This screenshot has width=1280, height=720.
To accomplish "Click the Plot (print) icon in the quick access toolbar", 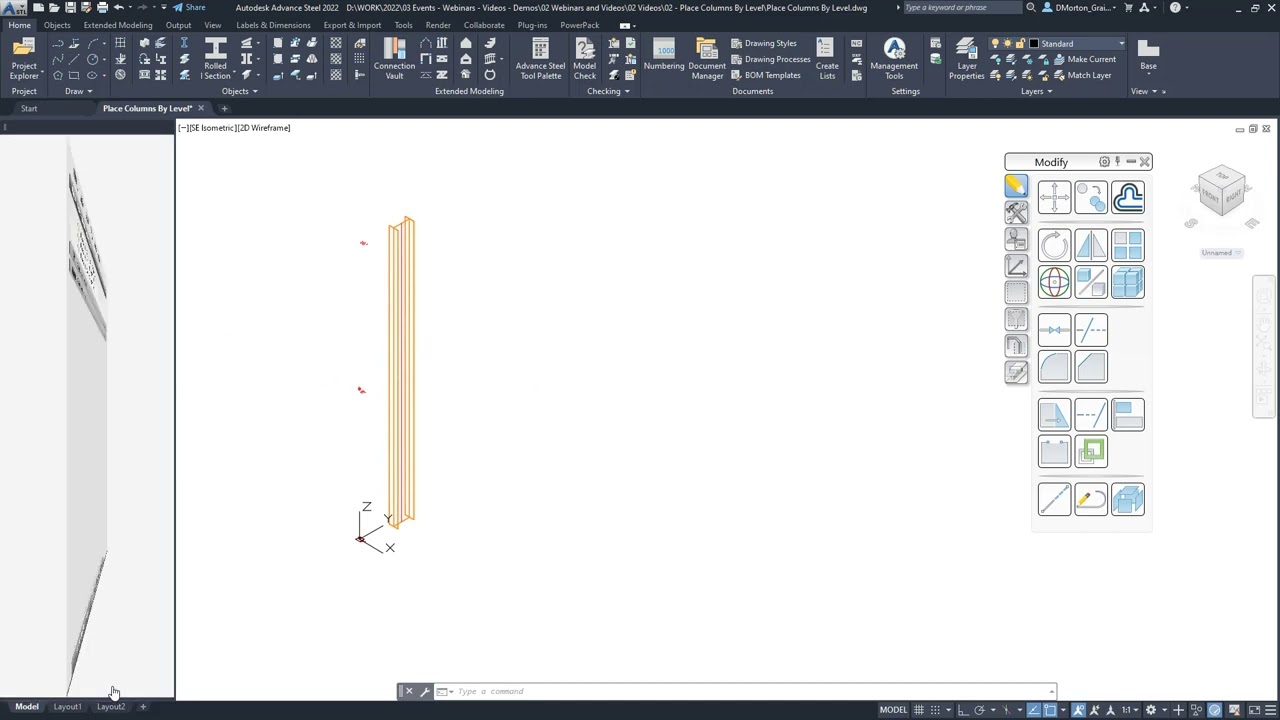I will tap(102, 7).
